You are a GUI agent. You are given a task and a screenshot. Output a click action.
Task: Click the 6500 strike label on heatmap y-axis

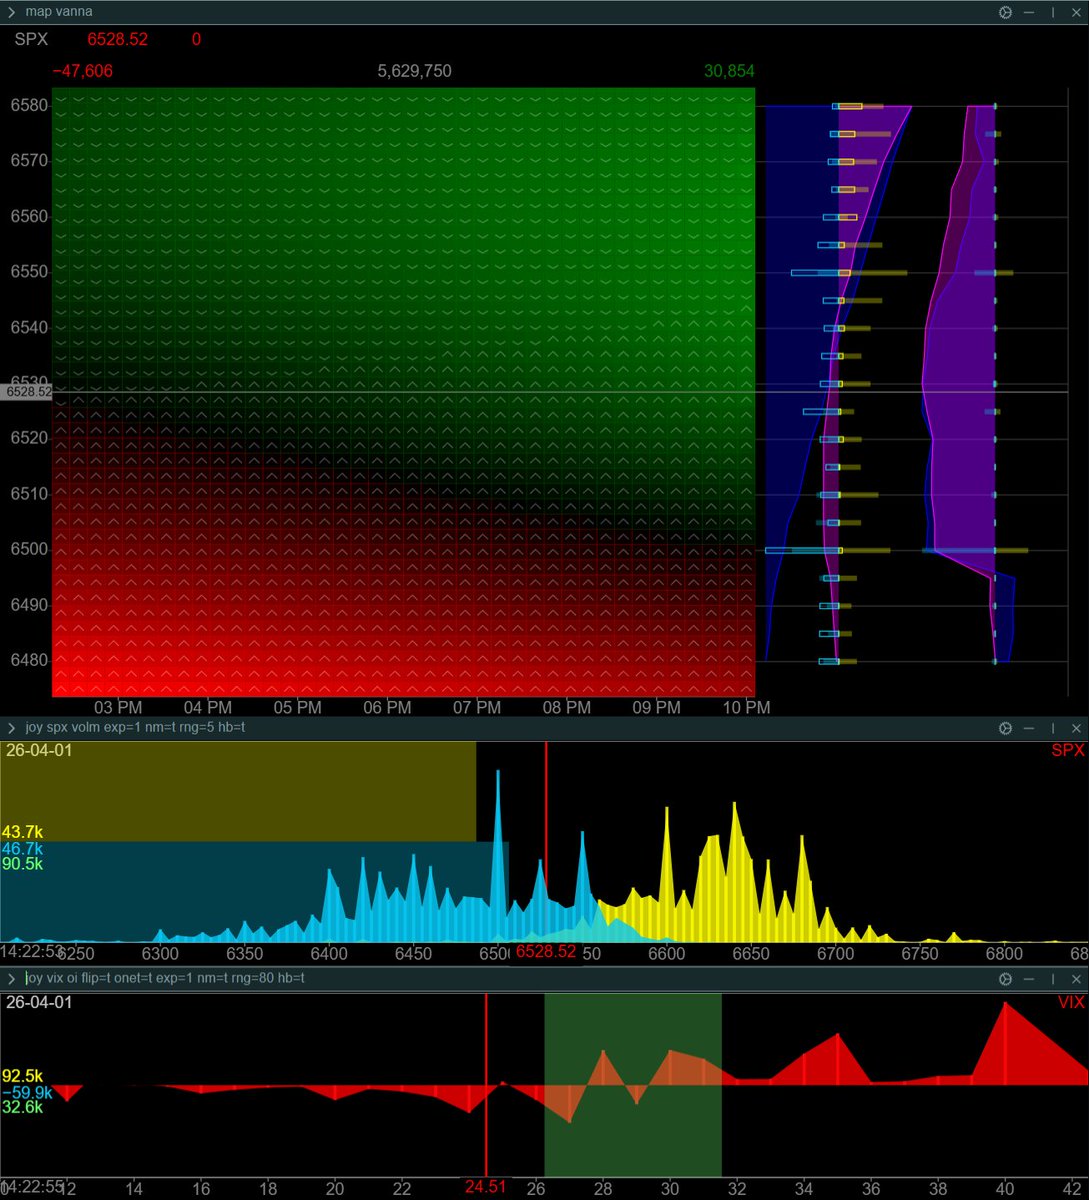[29, 549]
